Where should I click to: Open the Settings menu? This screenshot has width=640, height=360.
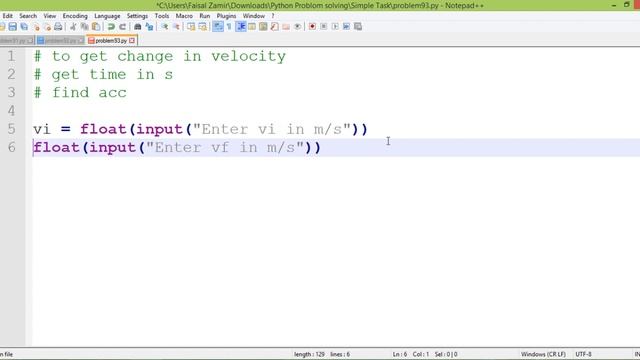pos(137,16)
